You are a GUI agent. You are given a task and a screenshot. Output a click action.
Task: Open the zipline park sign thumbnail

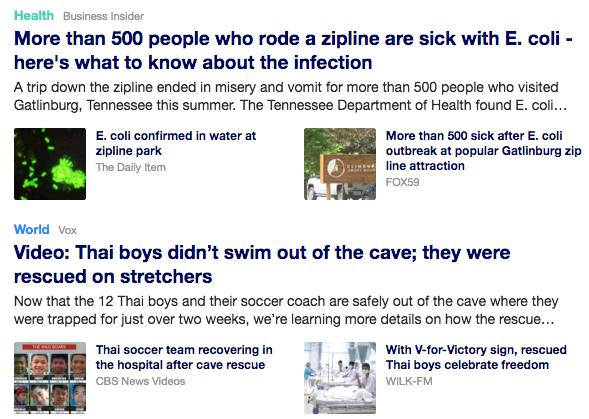[340, 164]
